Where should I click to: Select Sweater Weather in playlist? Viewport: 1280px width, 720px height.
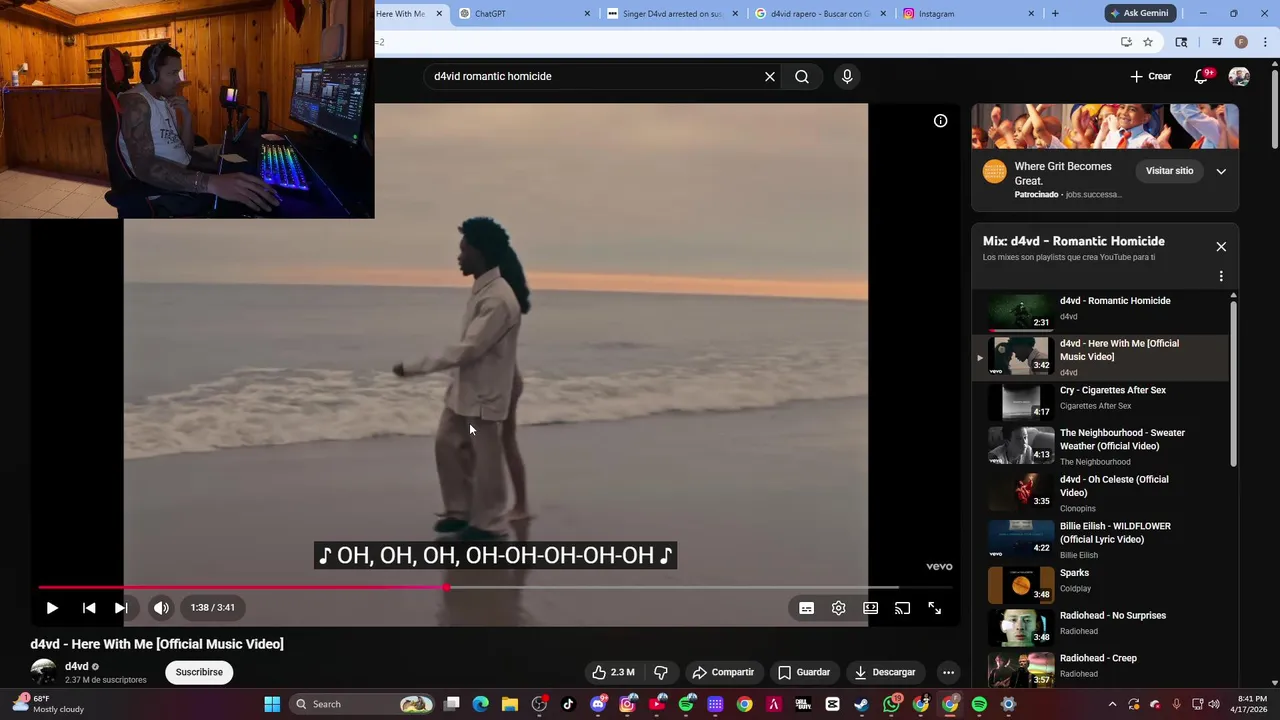click(1100, 446)
